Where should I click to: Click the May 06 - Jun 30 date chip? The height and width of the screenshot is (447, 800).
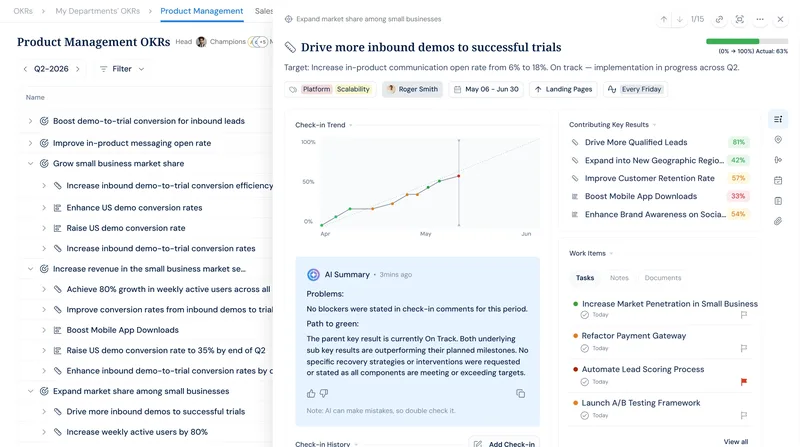click(x=486, y=89)
